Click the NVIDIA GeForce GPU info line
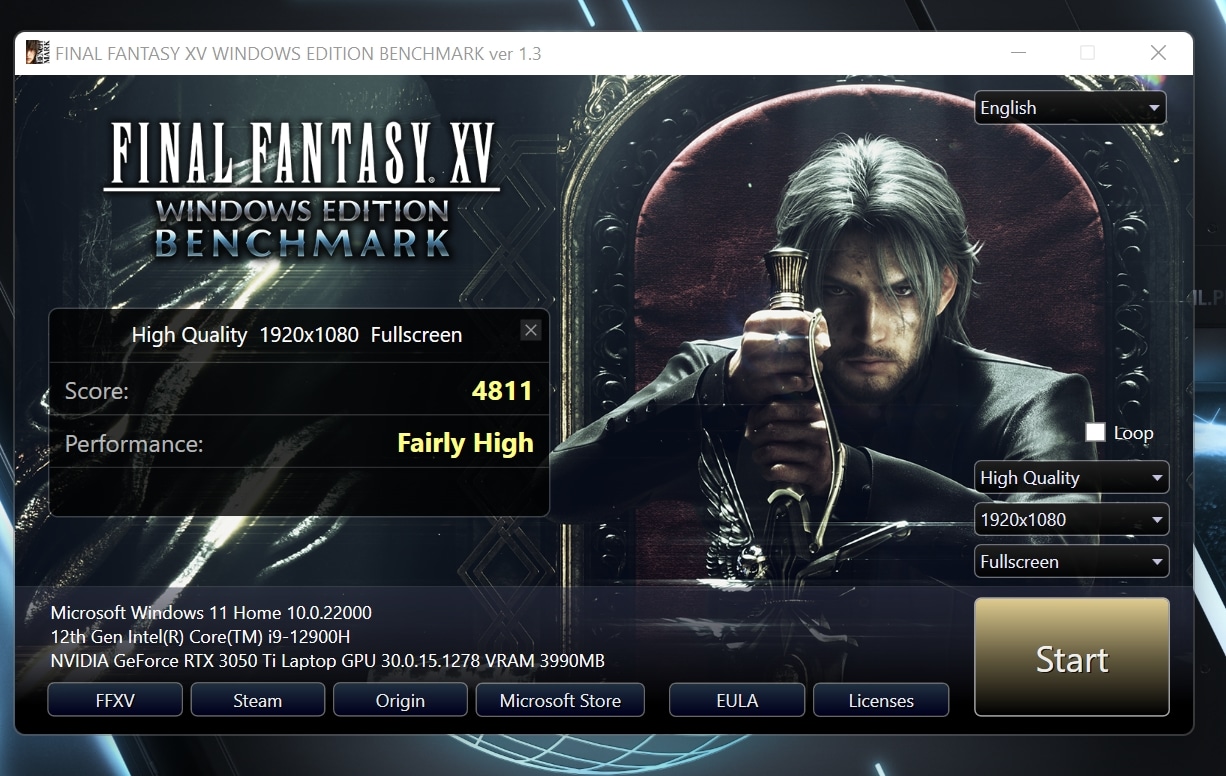Image resolution: width=1226 pixels, height=776 pixels. (x=327, y=661)
